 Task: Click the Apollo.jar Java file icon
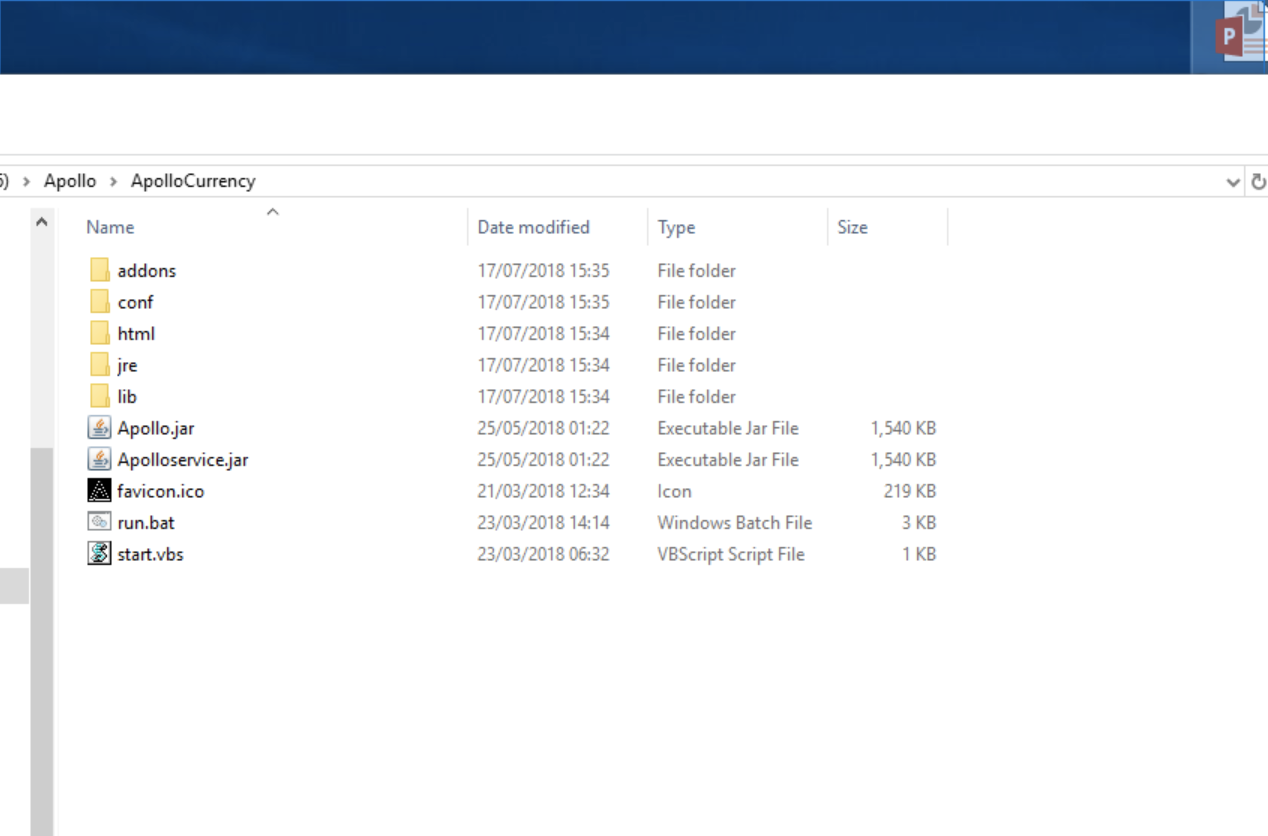coord(99,428)
